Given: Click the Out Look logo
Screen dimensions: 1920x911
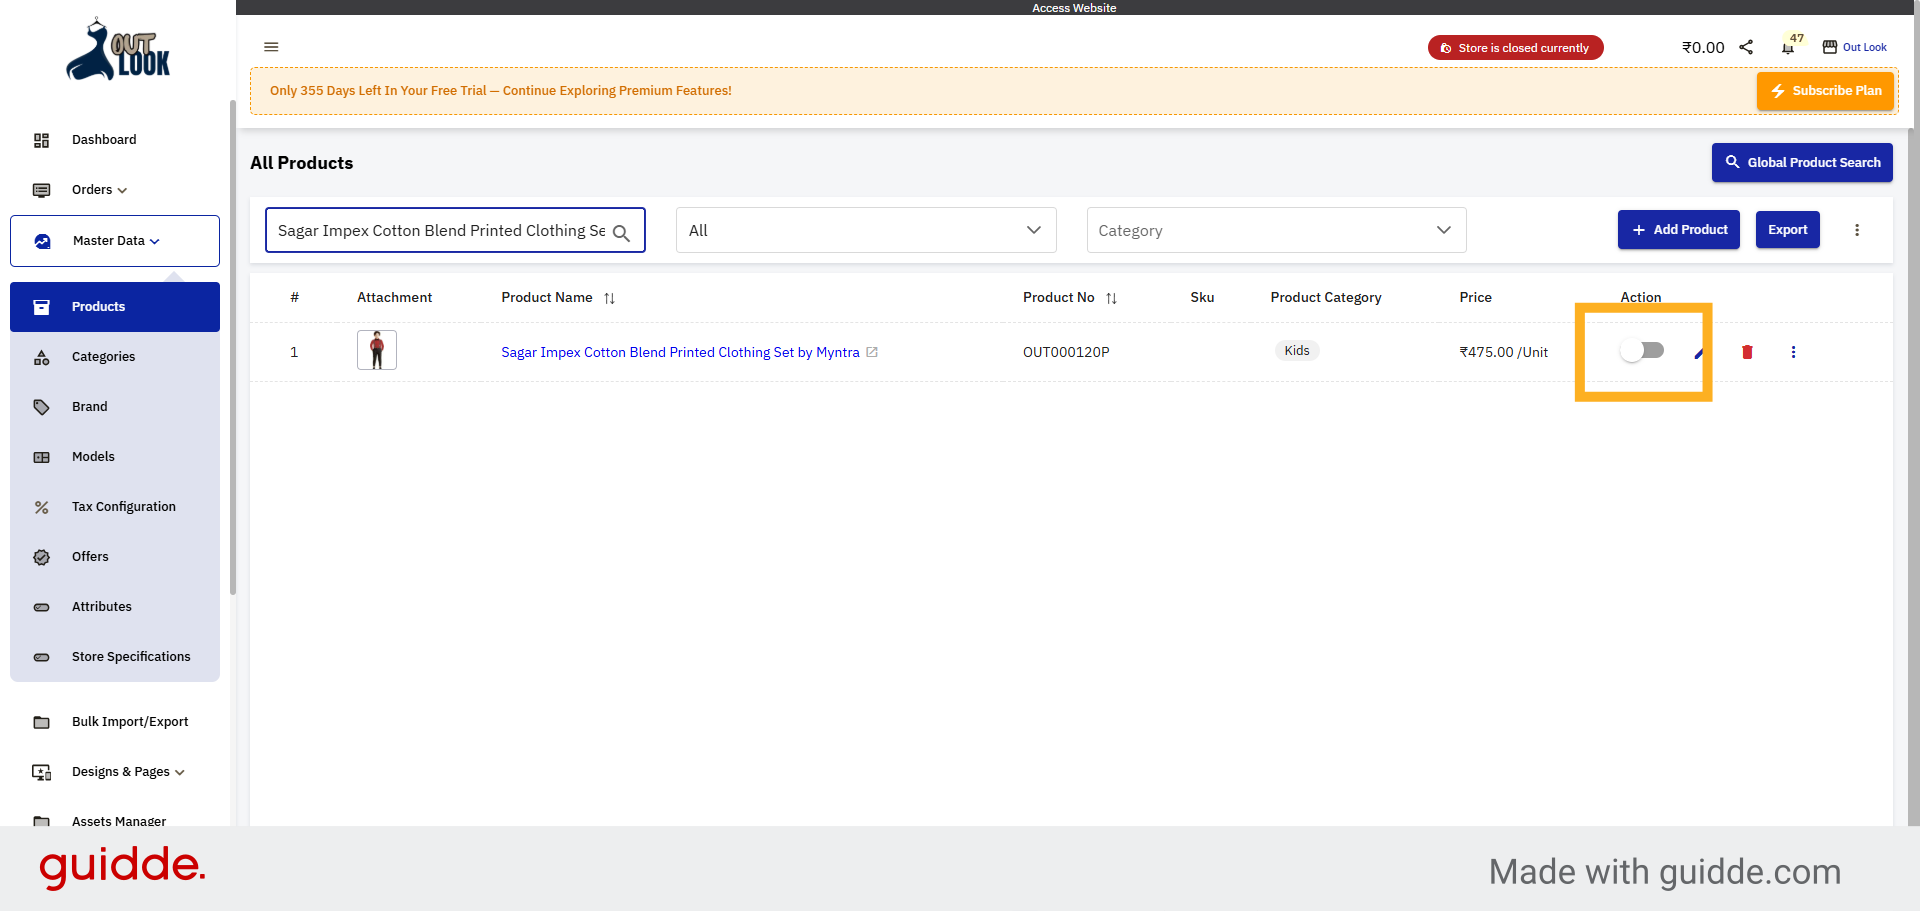Looking at the screenshot, I should tap(119, 49).
